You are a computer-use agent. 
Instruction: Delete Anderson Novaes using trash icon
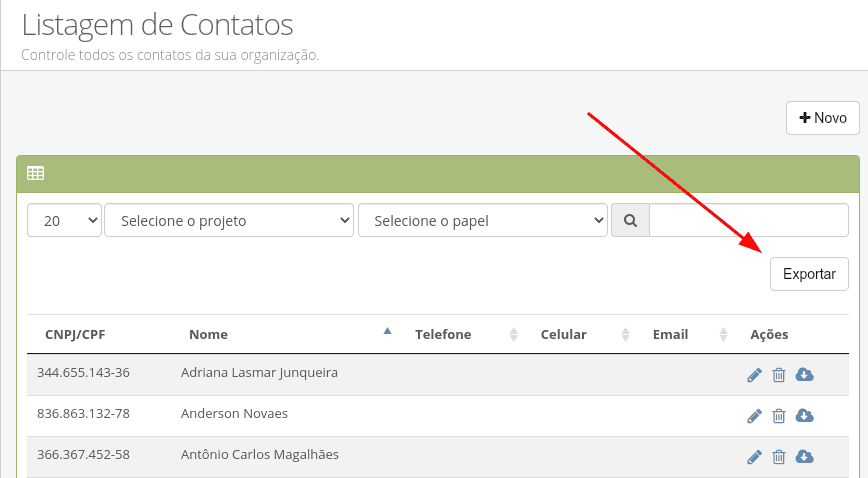(779, 416)
